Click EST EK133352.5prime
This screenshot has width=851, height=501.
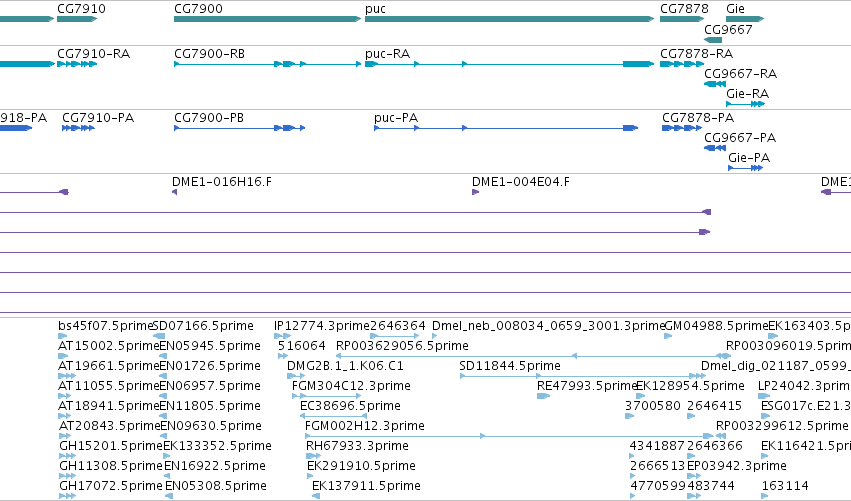[217, 447]
